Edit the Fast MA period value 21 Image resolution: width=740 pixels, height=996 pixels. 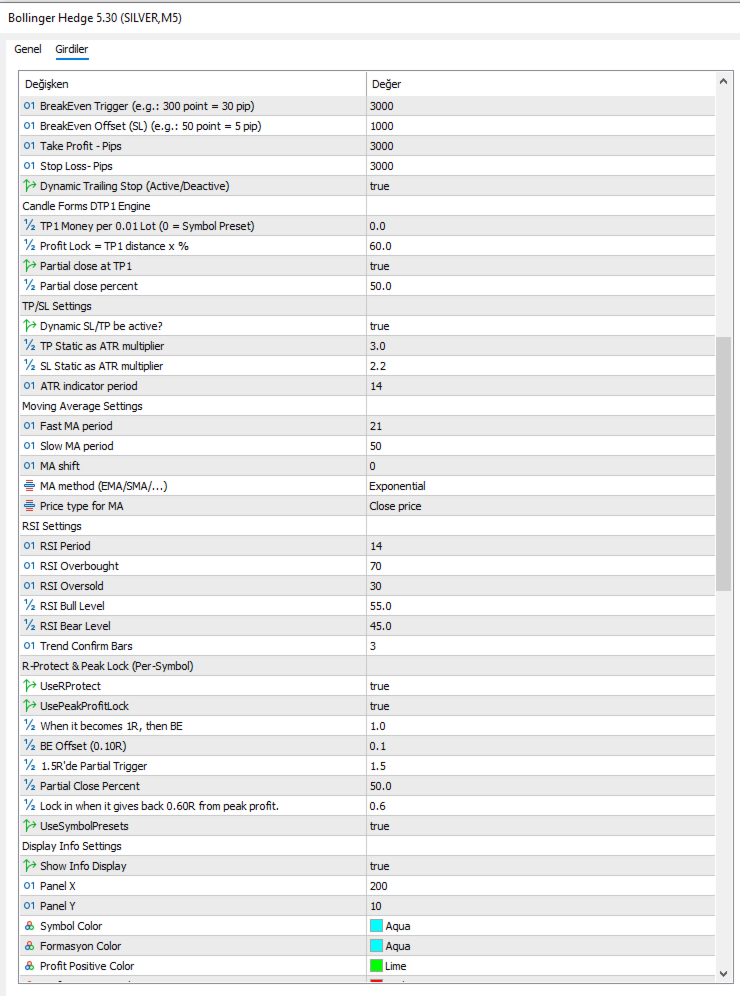(541, 426)
